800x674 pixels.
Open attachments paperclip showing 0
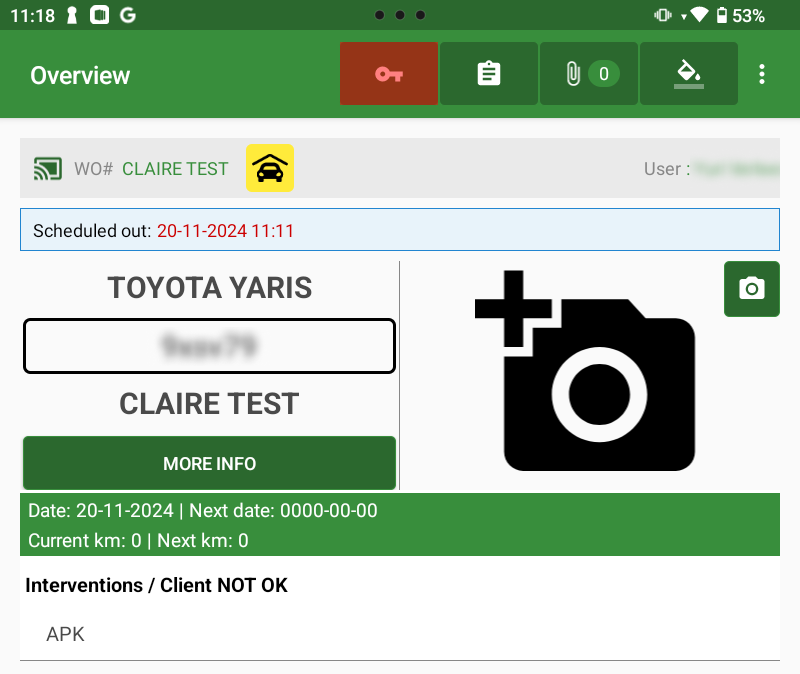click(x=589, y=74)
